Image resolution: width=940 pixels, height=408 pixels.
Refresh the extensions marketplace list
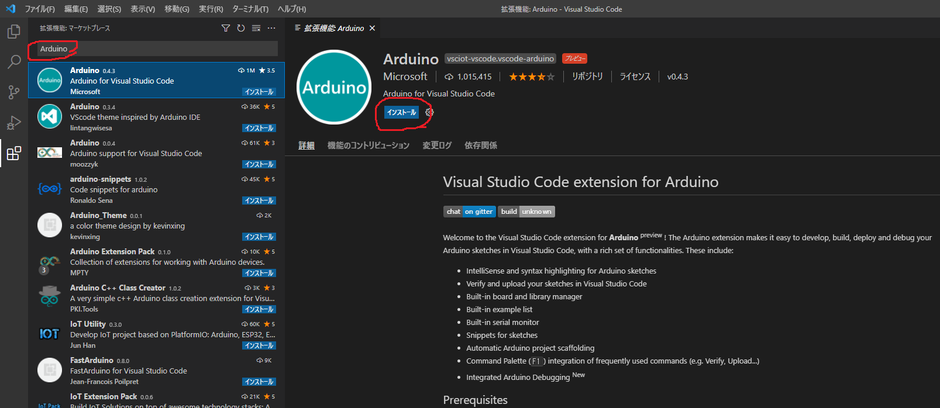(x=241, y=28)
